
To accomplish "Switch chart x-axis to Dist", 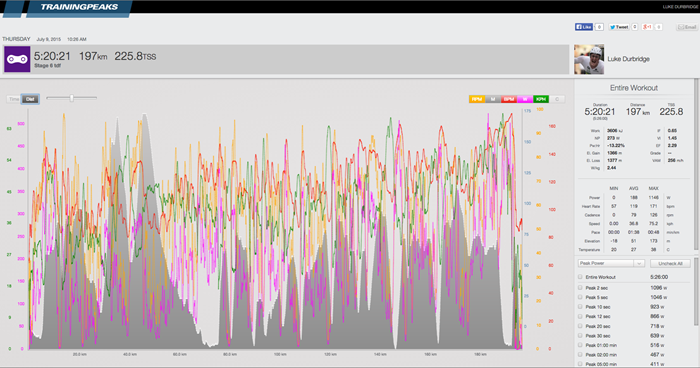I will [30, 99].
